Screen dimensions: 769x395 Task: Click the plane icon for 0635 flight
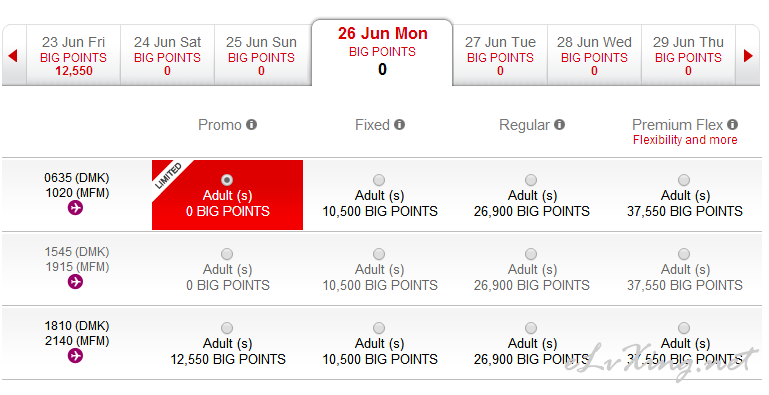[x=75, y=208]
